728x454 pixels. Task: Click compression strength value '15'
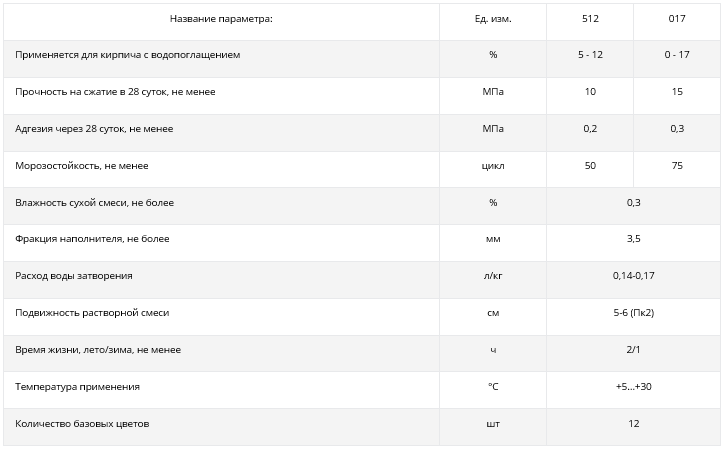click(677, 92)
